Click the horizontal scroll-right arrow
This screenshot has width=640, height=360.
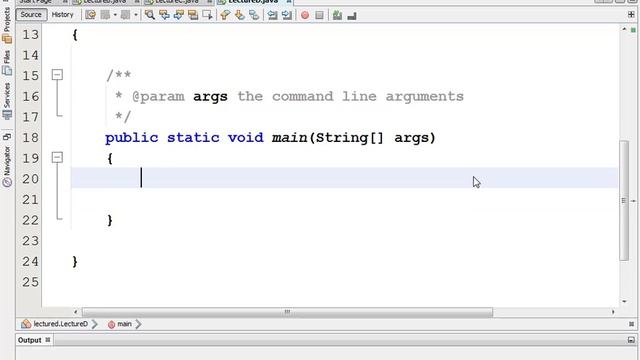click(613, 312)
